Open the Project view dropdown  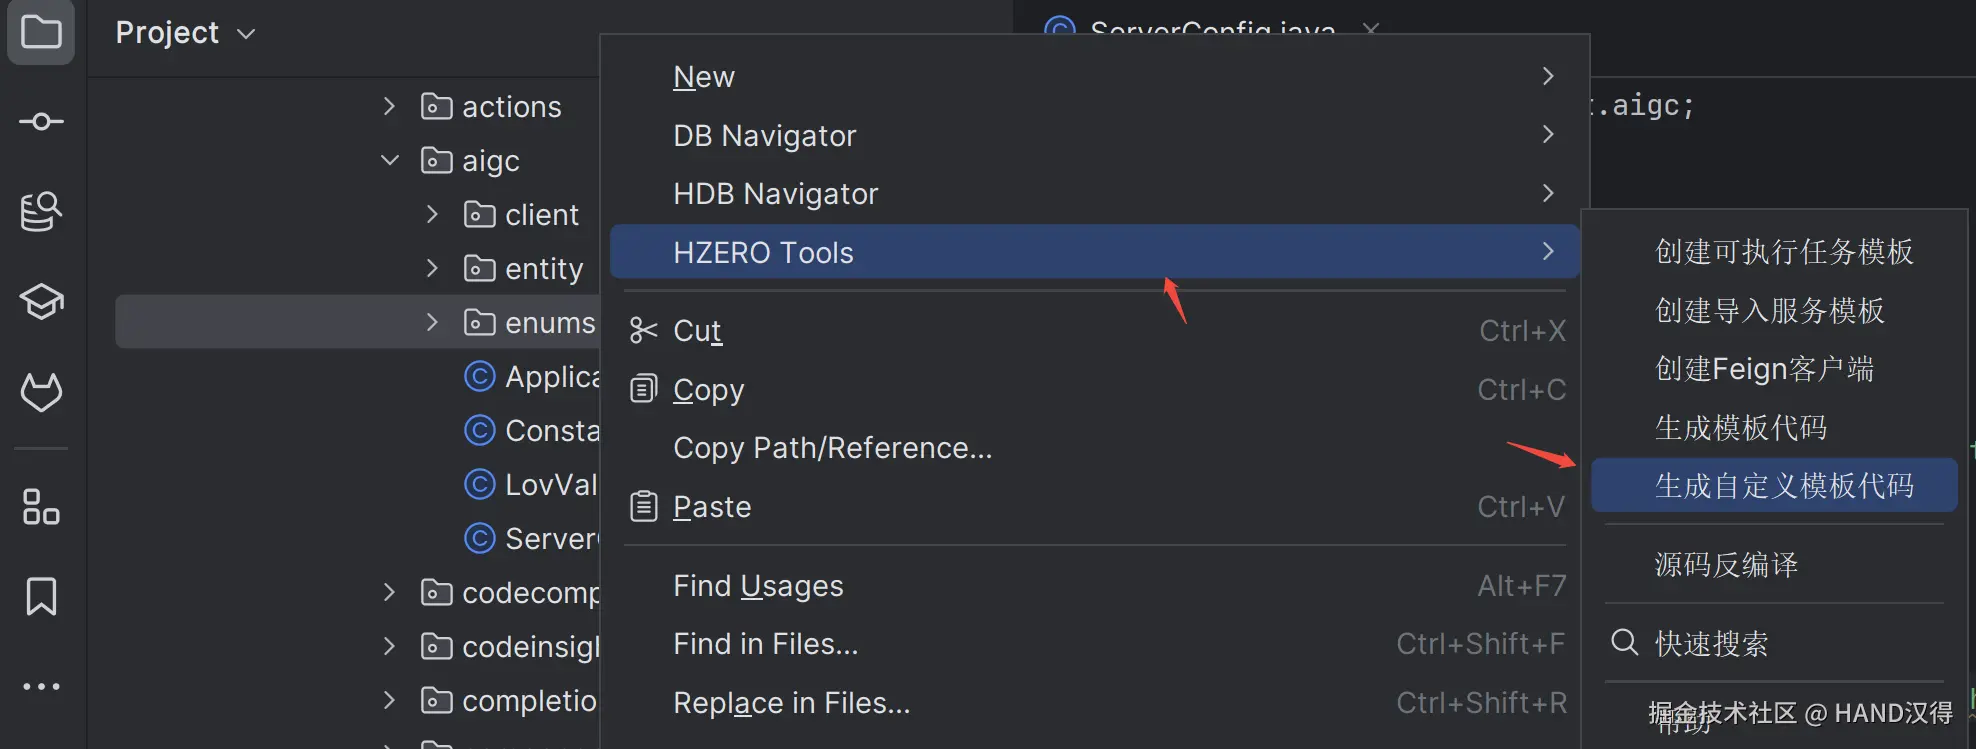[x=186, y=33]
